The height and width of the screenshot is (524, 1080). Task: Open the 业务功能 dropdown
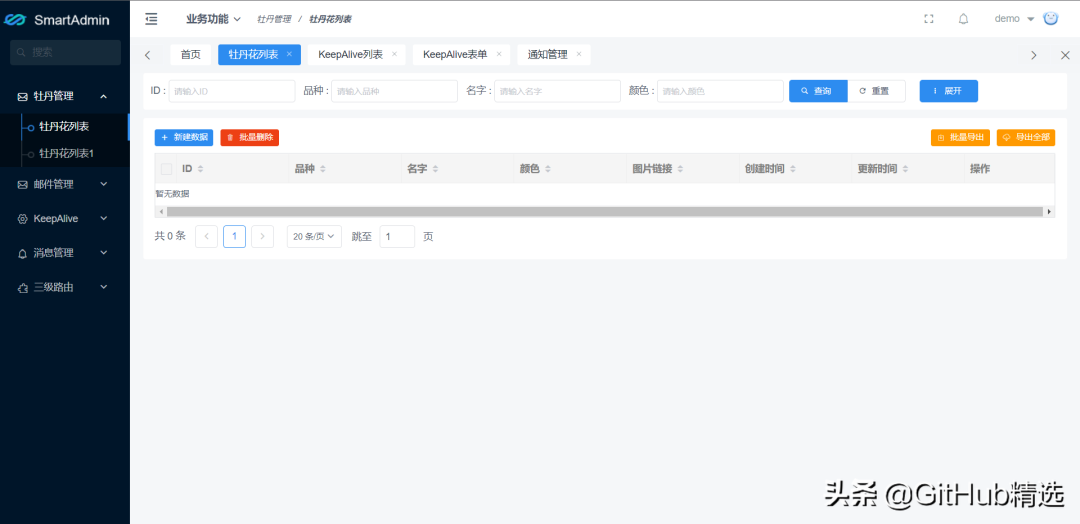214,19
